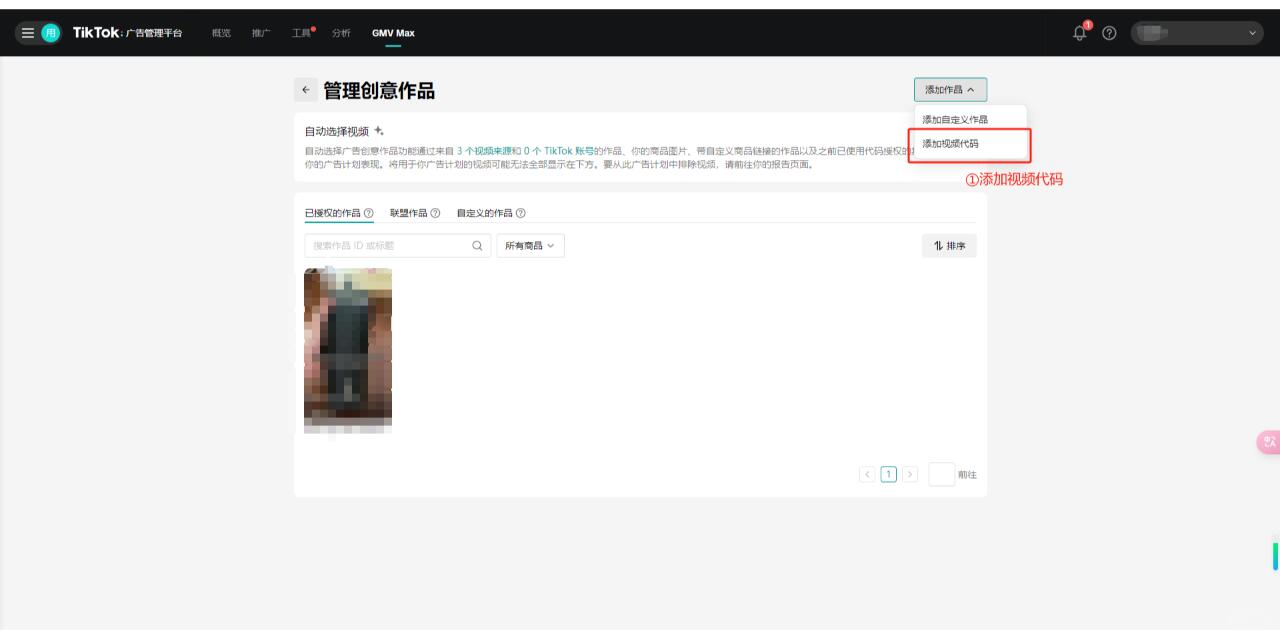
Task: Open the help question-mark icon in top bar
Action: tap(1109, 33)
